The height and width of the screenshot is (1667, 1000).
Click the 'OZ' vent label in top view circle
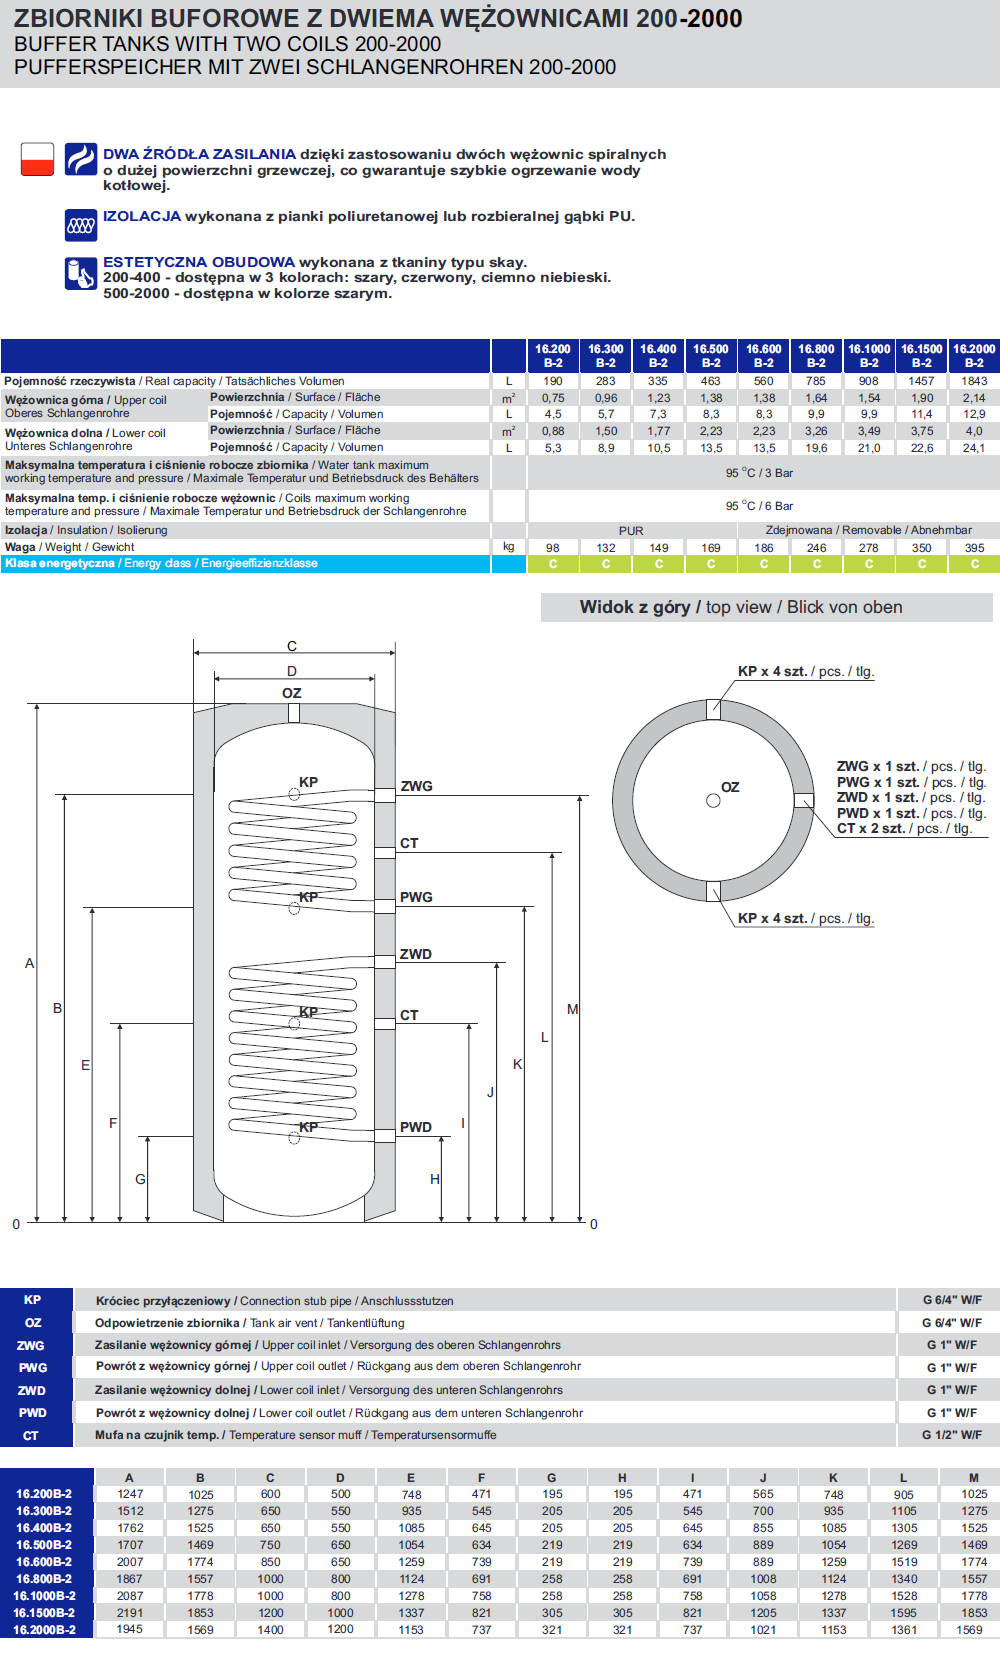pos(730,787)
